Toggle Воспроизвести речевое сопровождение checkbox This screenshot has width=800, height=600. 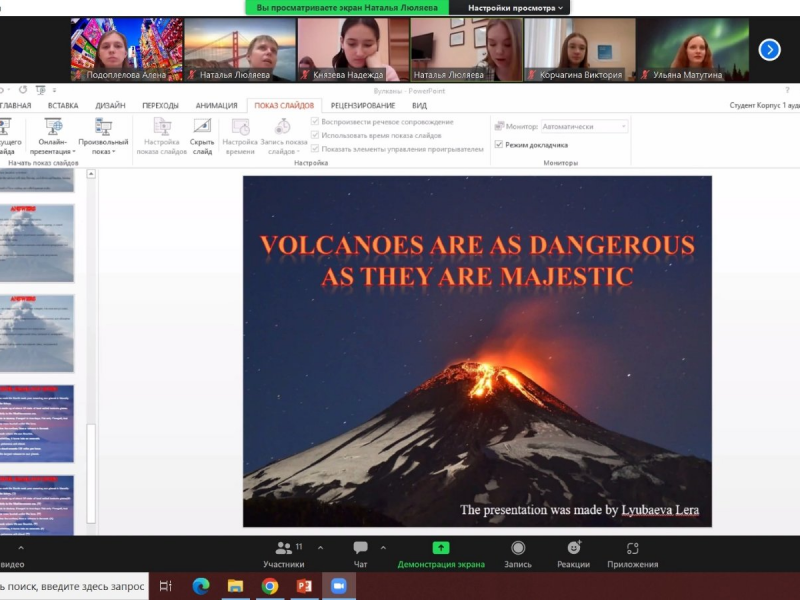click(315, 122)
